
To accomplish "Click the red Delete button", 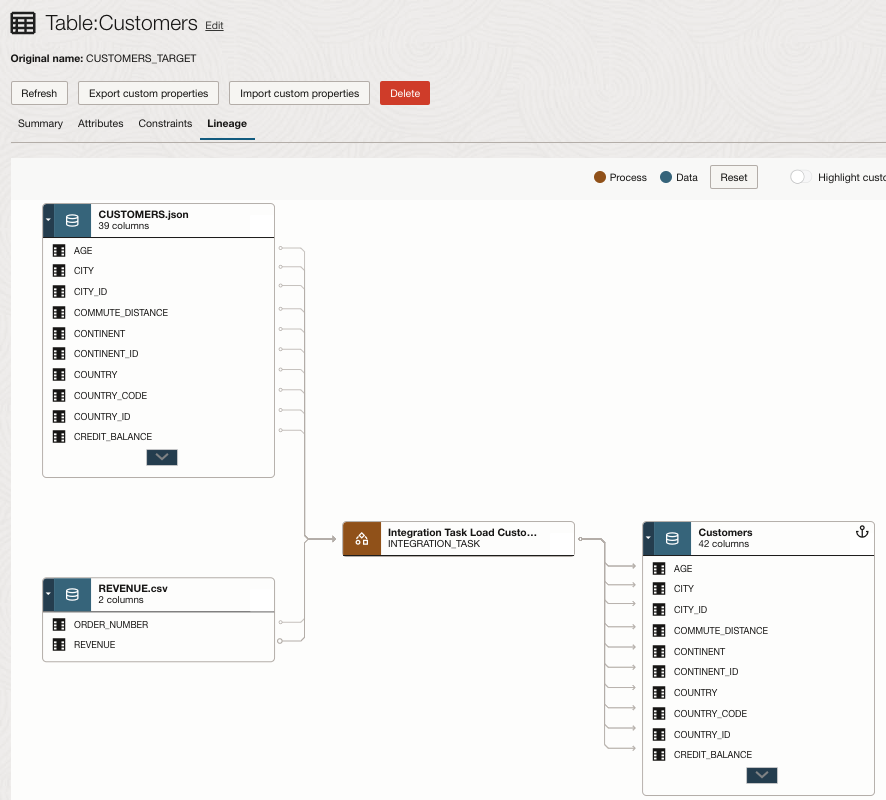I will pos(405,93).
